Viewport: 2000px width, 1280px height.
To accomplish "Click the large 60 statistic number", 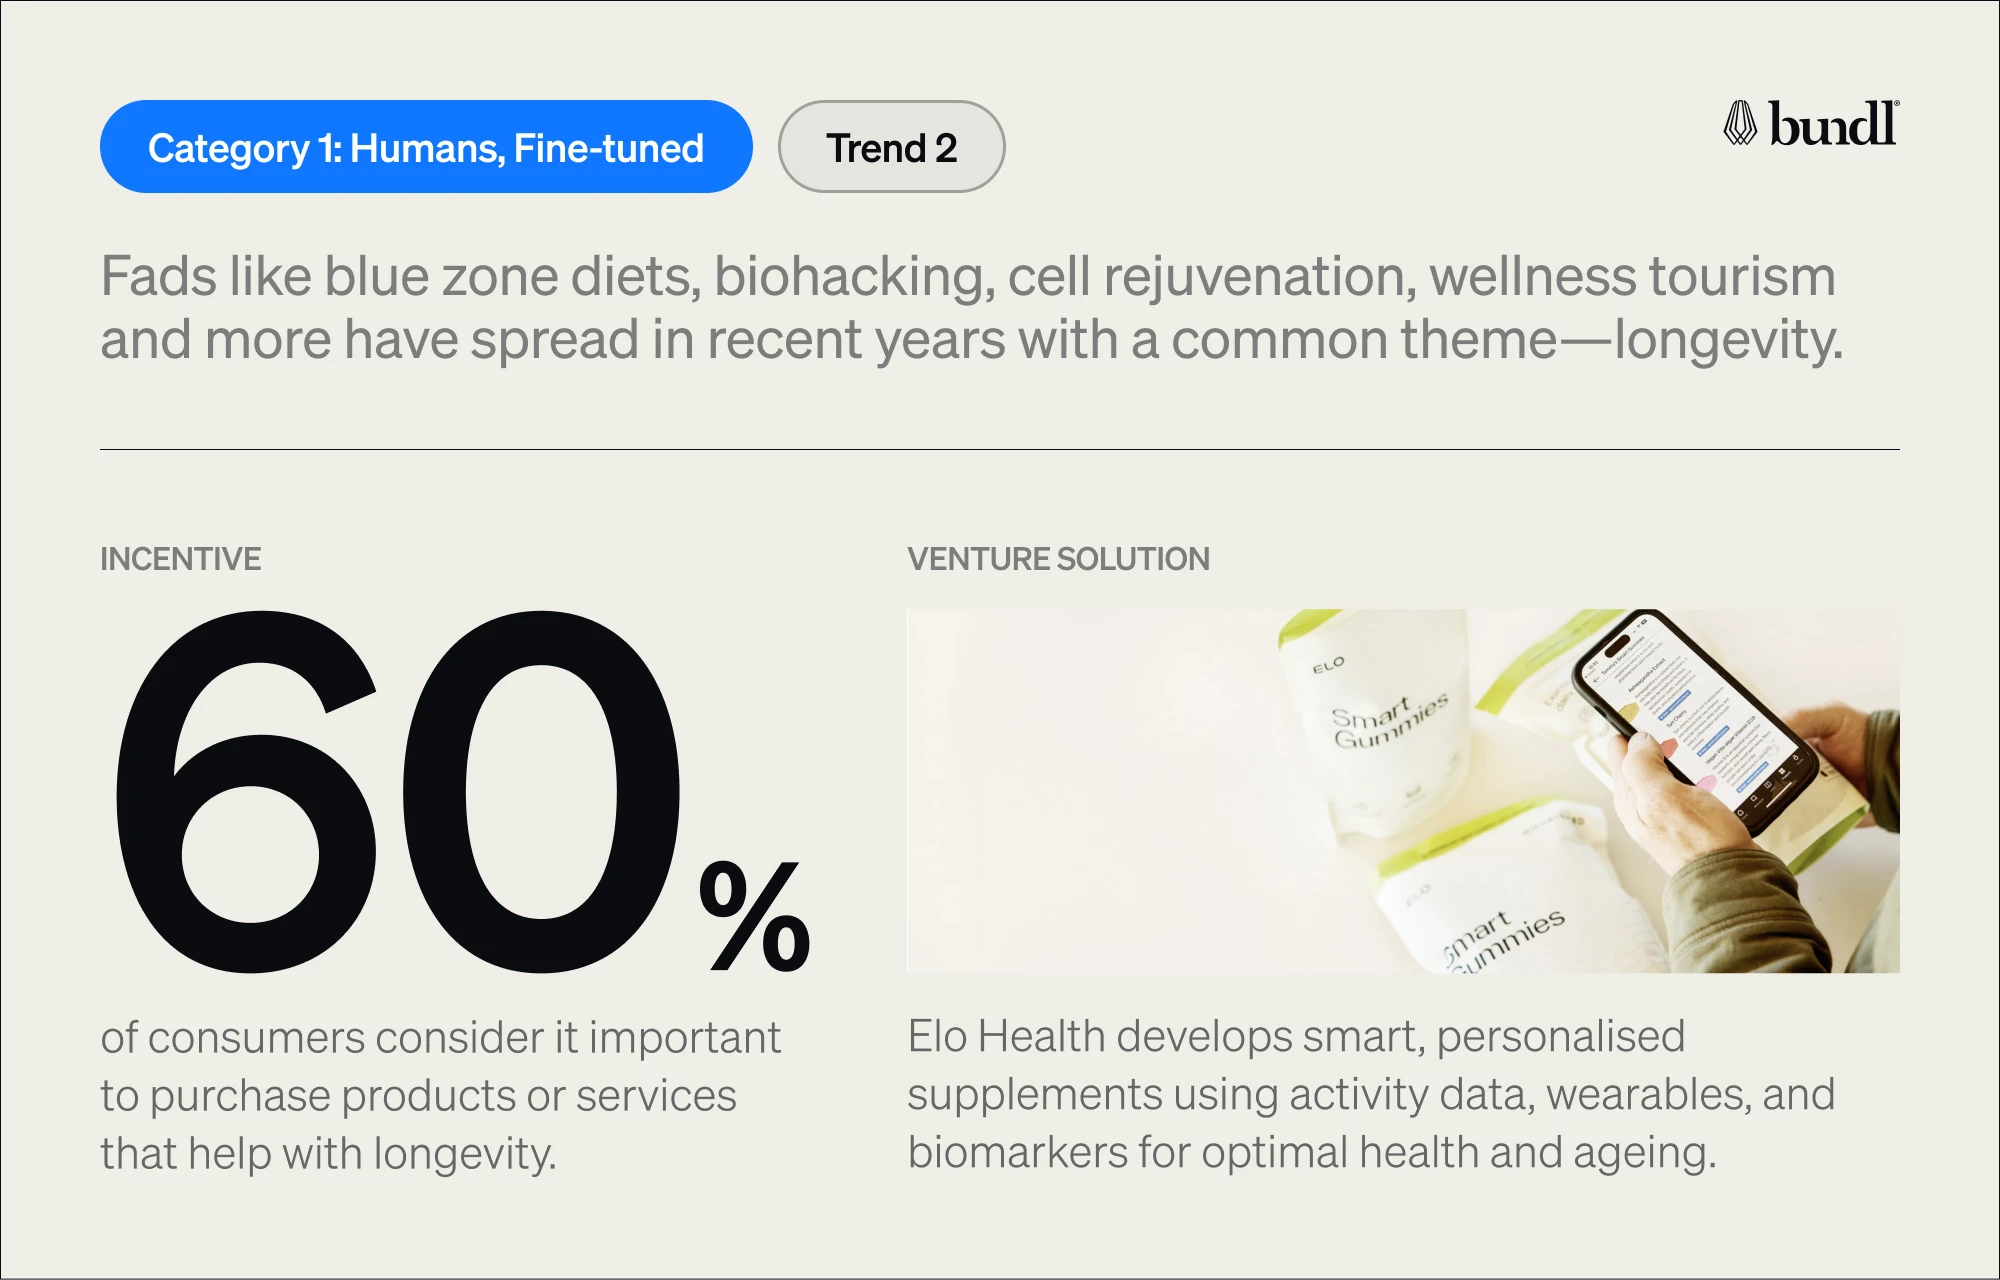I will (x=398, y=791).
